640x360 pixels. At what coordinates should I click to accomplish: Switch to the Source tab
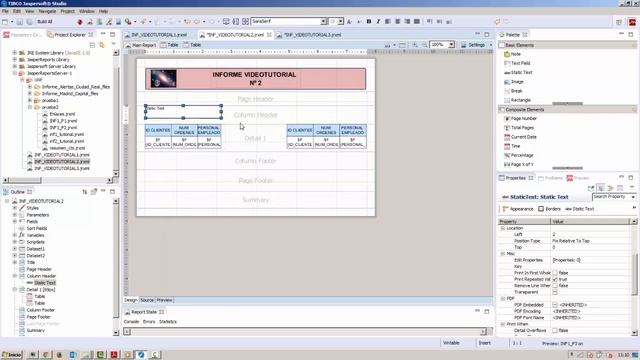click(147, 300)
